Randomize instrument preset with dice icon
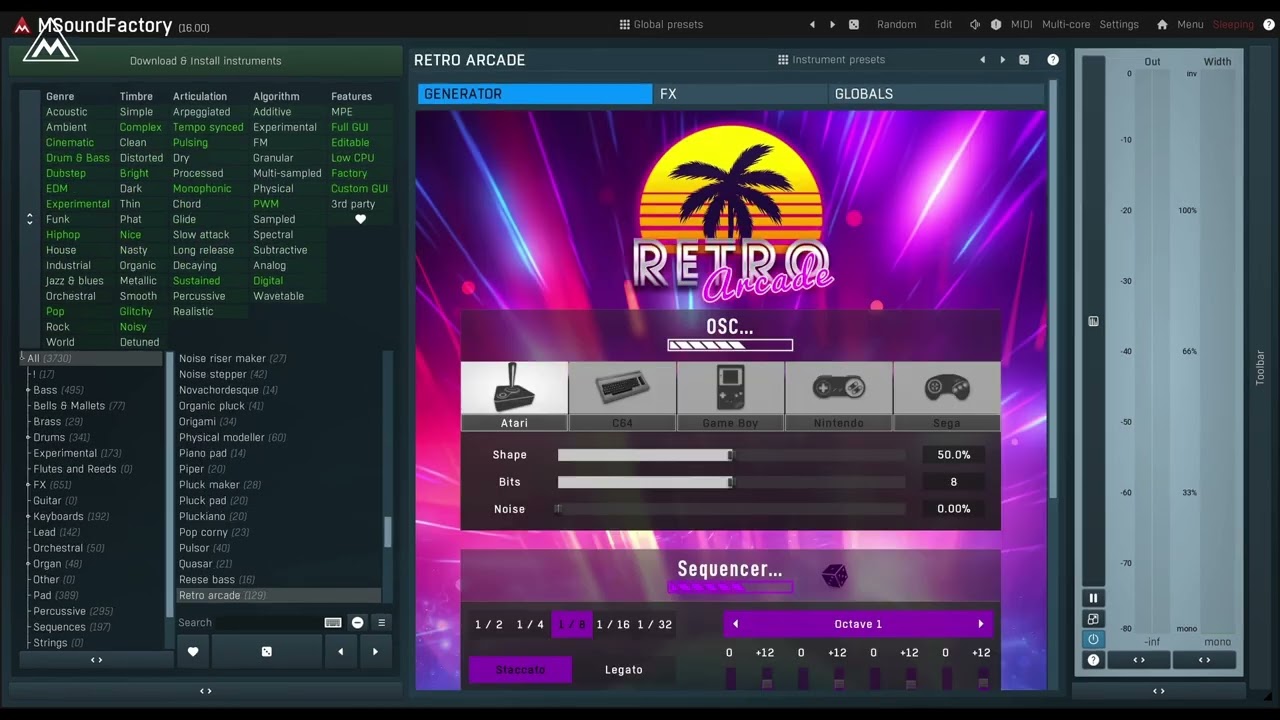The image size is (1280, 720). (x=1024, y=60)
